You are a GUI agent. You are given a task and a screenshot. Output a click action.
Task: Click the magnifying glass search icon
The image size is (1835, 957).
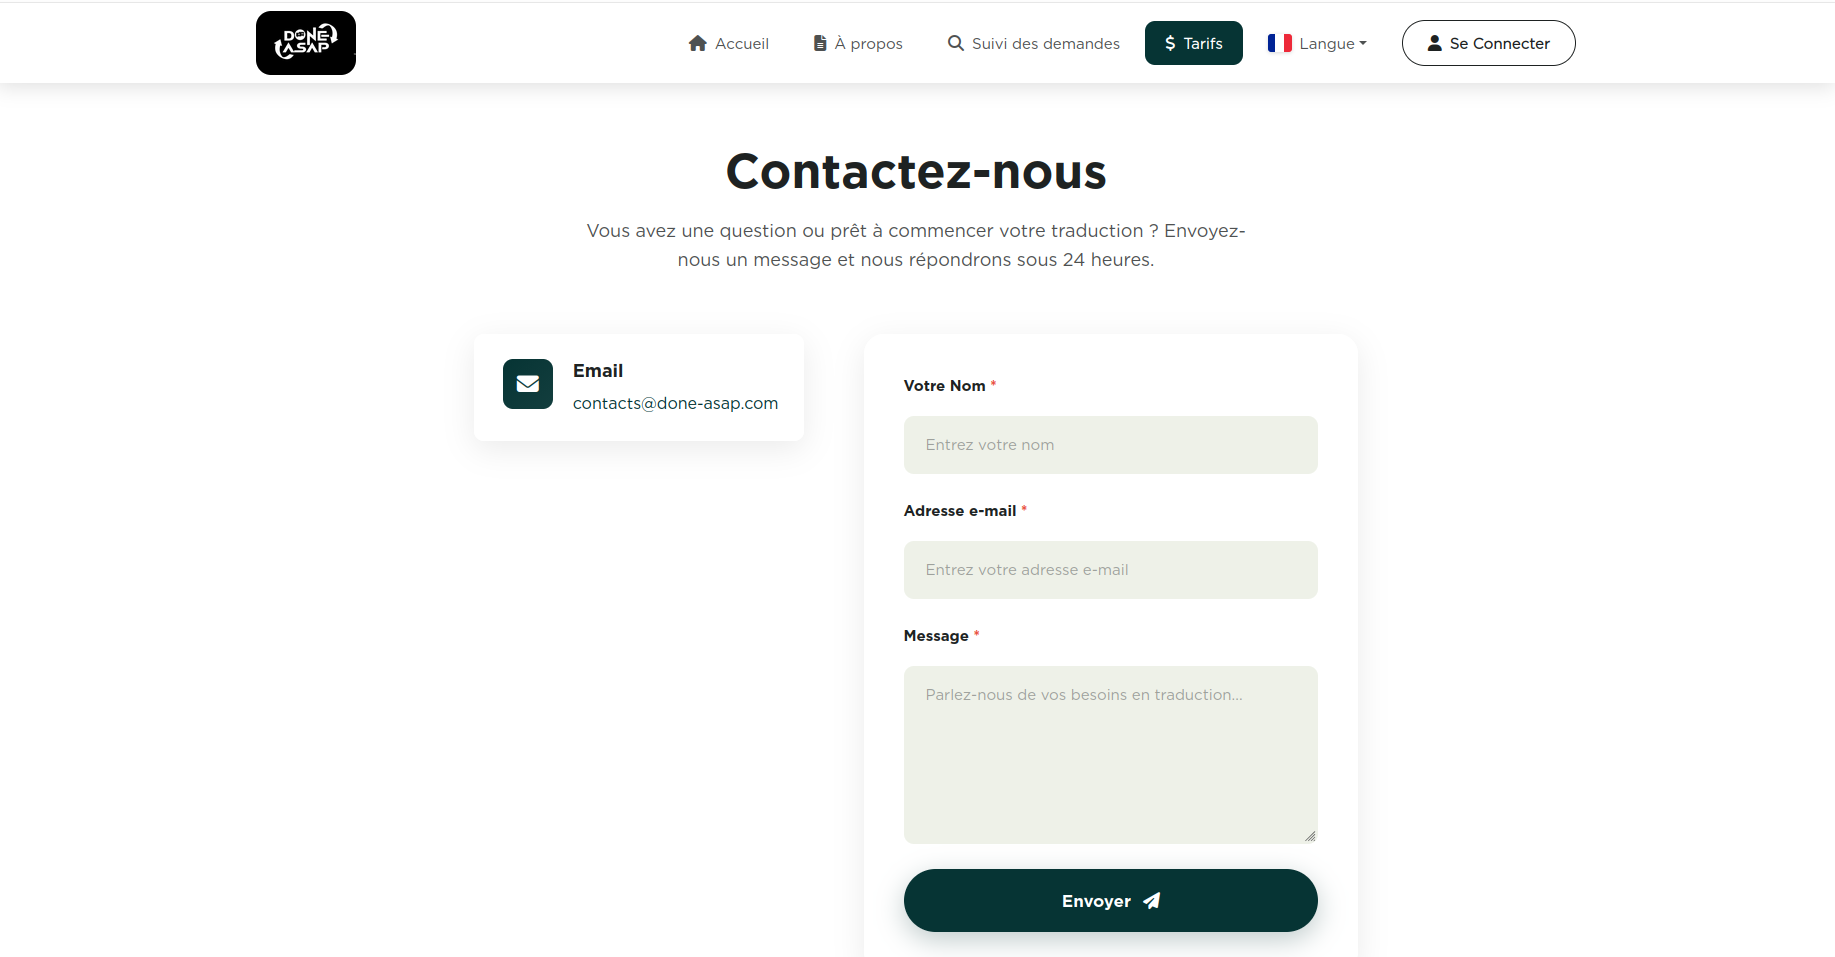956,43
